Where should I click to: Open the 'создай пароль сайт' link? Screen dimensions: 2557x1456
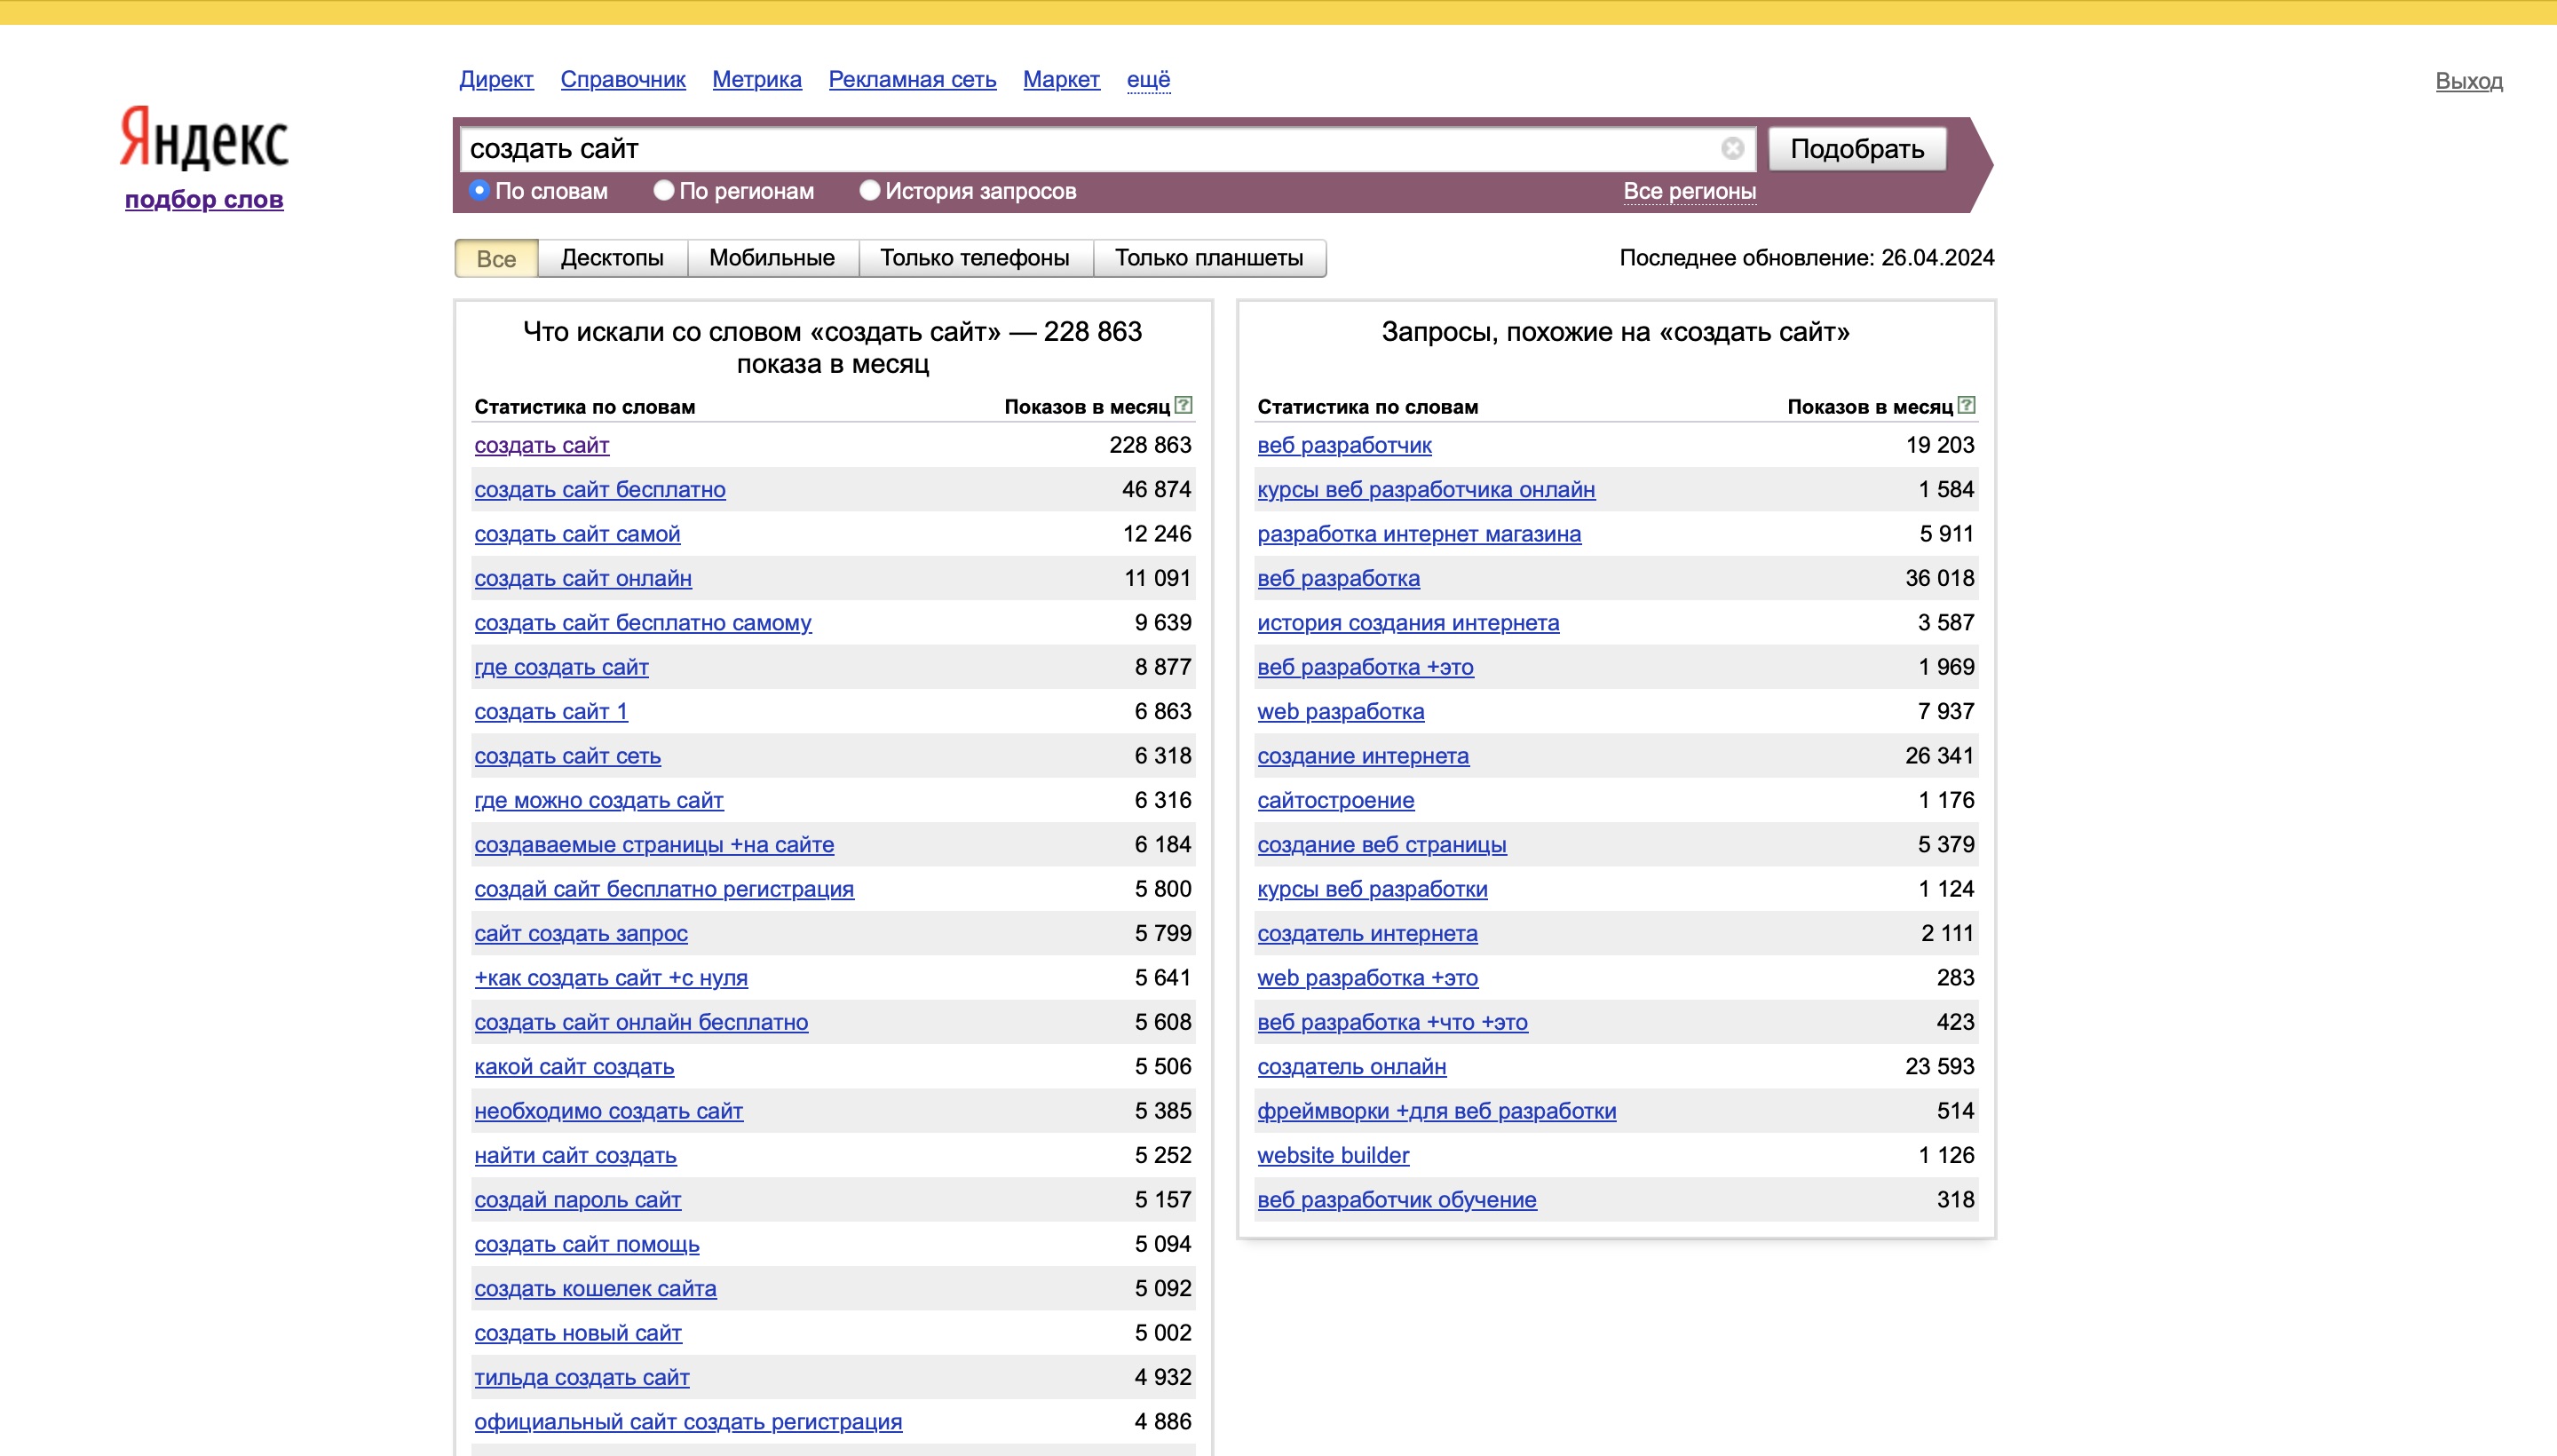point(578,1200)
